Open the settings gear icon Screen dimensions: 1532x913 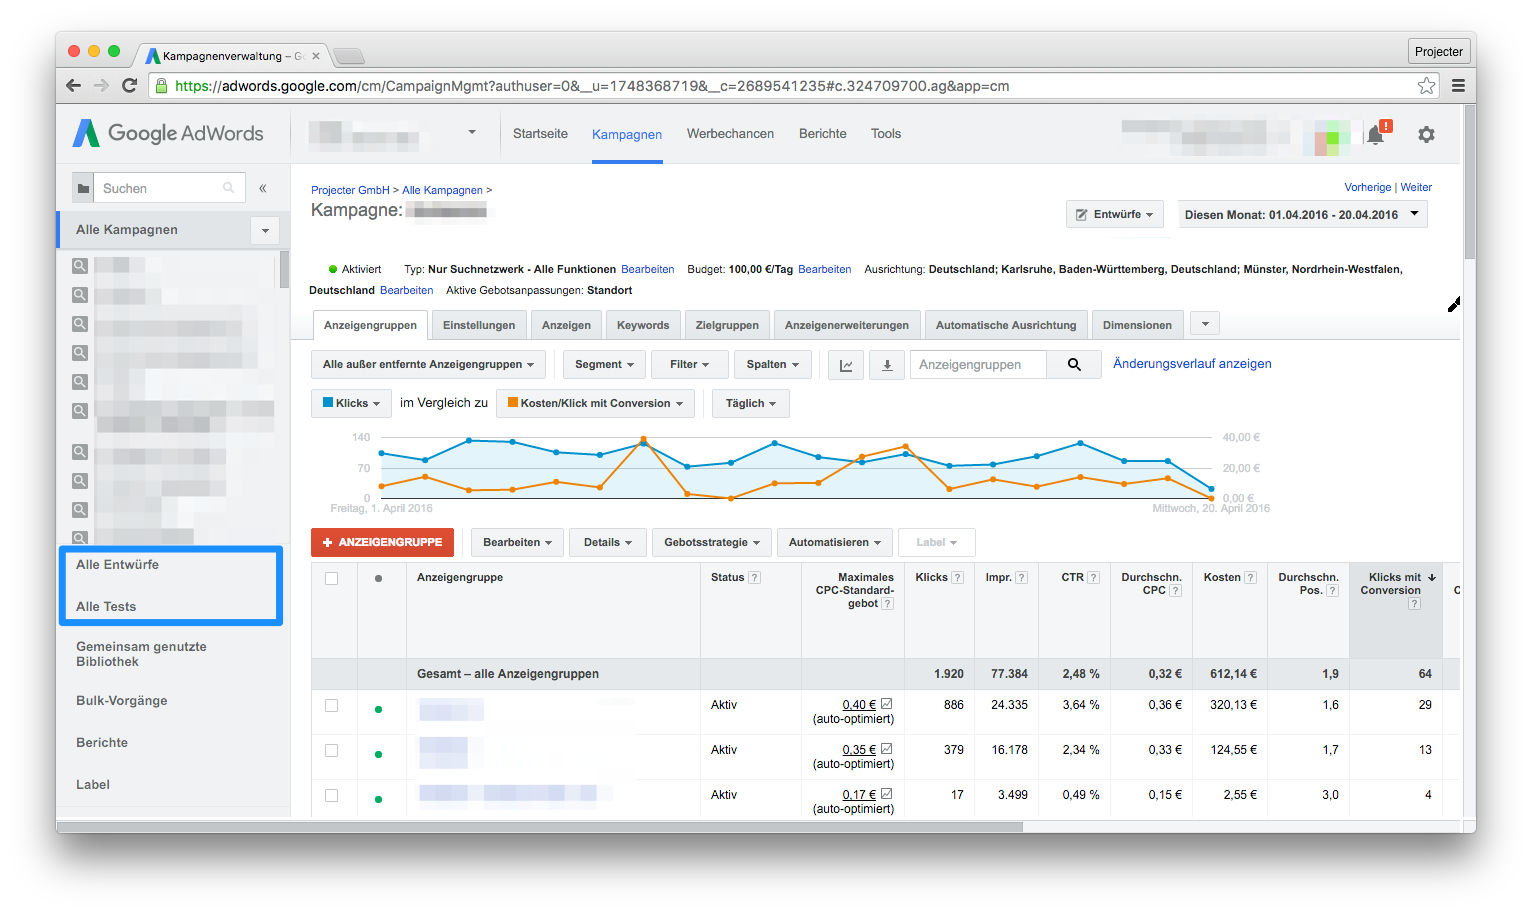1426,134
